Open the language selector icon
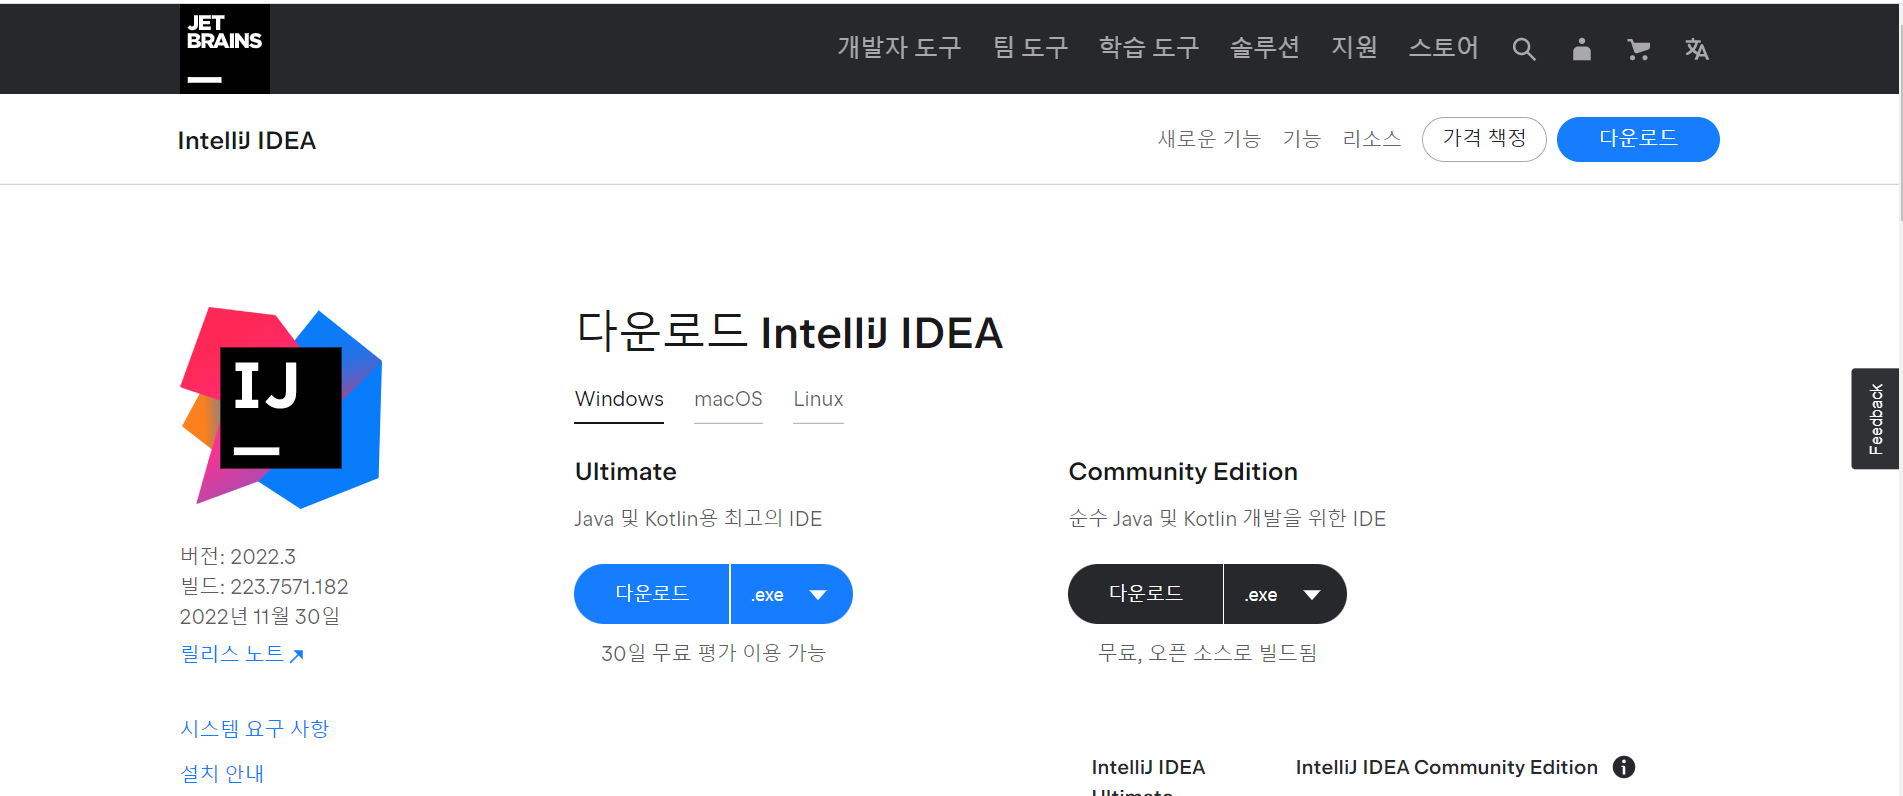 coord(1696,49)
